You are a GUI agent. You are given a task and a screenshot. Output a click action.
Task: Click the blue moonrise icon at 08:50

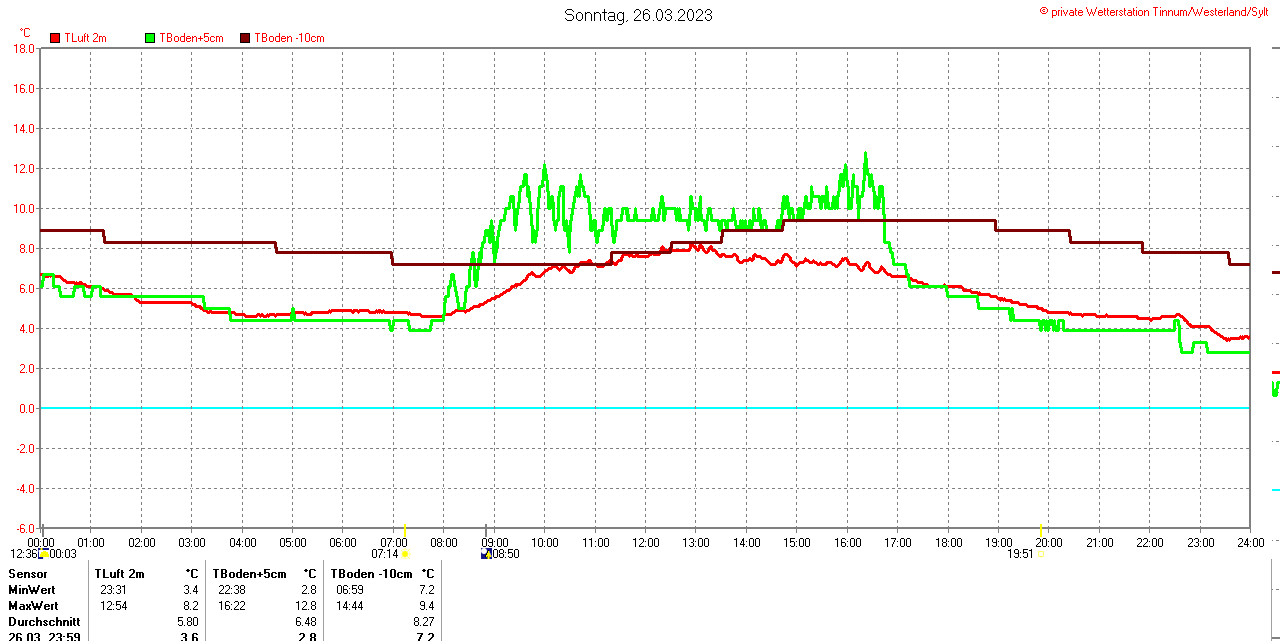(x=486, y=553)
